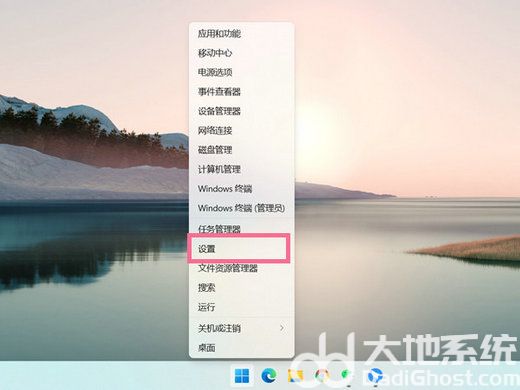Select 计算机管理 menu entry

point(241,169)
